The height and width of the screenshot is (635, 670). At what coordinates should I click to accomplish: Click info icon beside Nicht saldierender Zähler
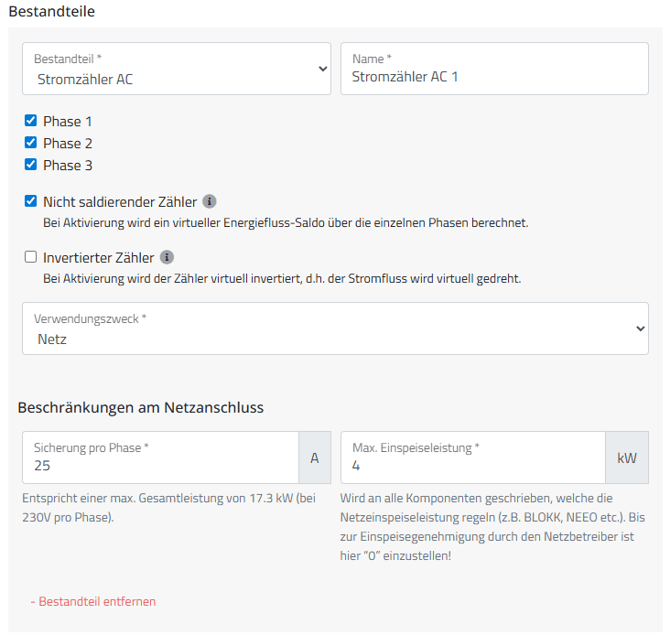(210, 202)
